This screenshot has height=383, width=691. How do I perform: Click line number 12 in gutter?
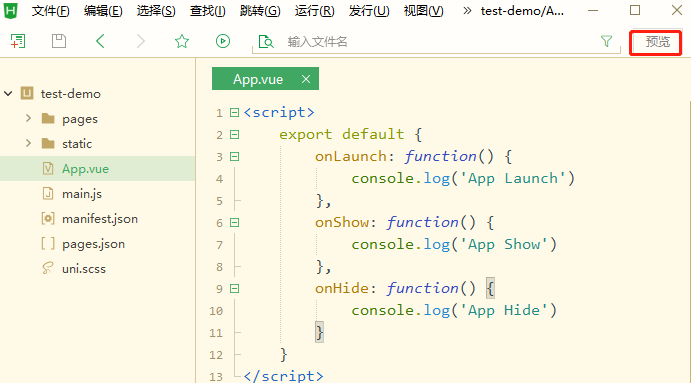tap(216, 355)
